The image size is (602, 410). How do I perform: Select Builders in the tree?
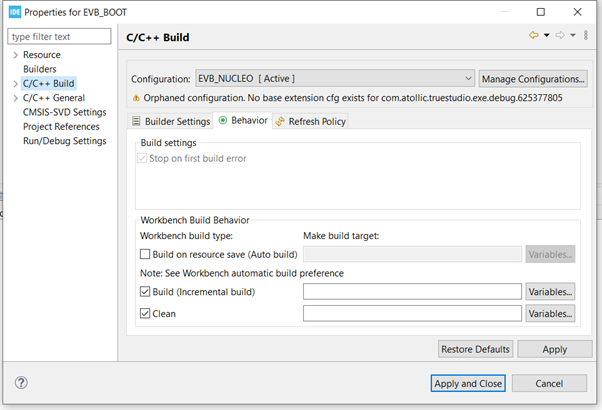point(40,69)
